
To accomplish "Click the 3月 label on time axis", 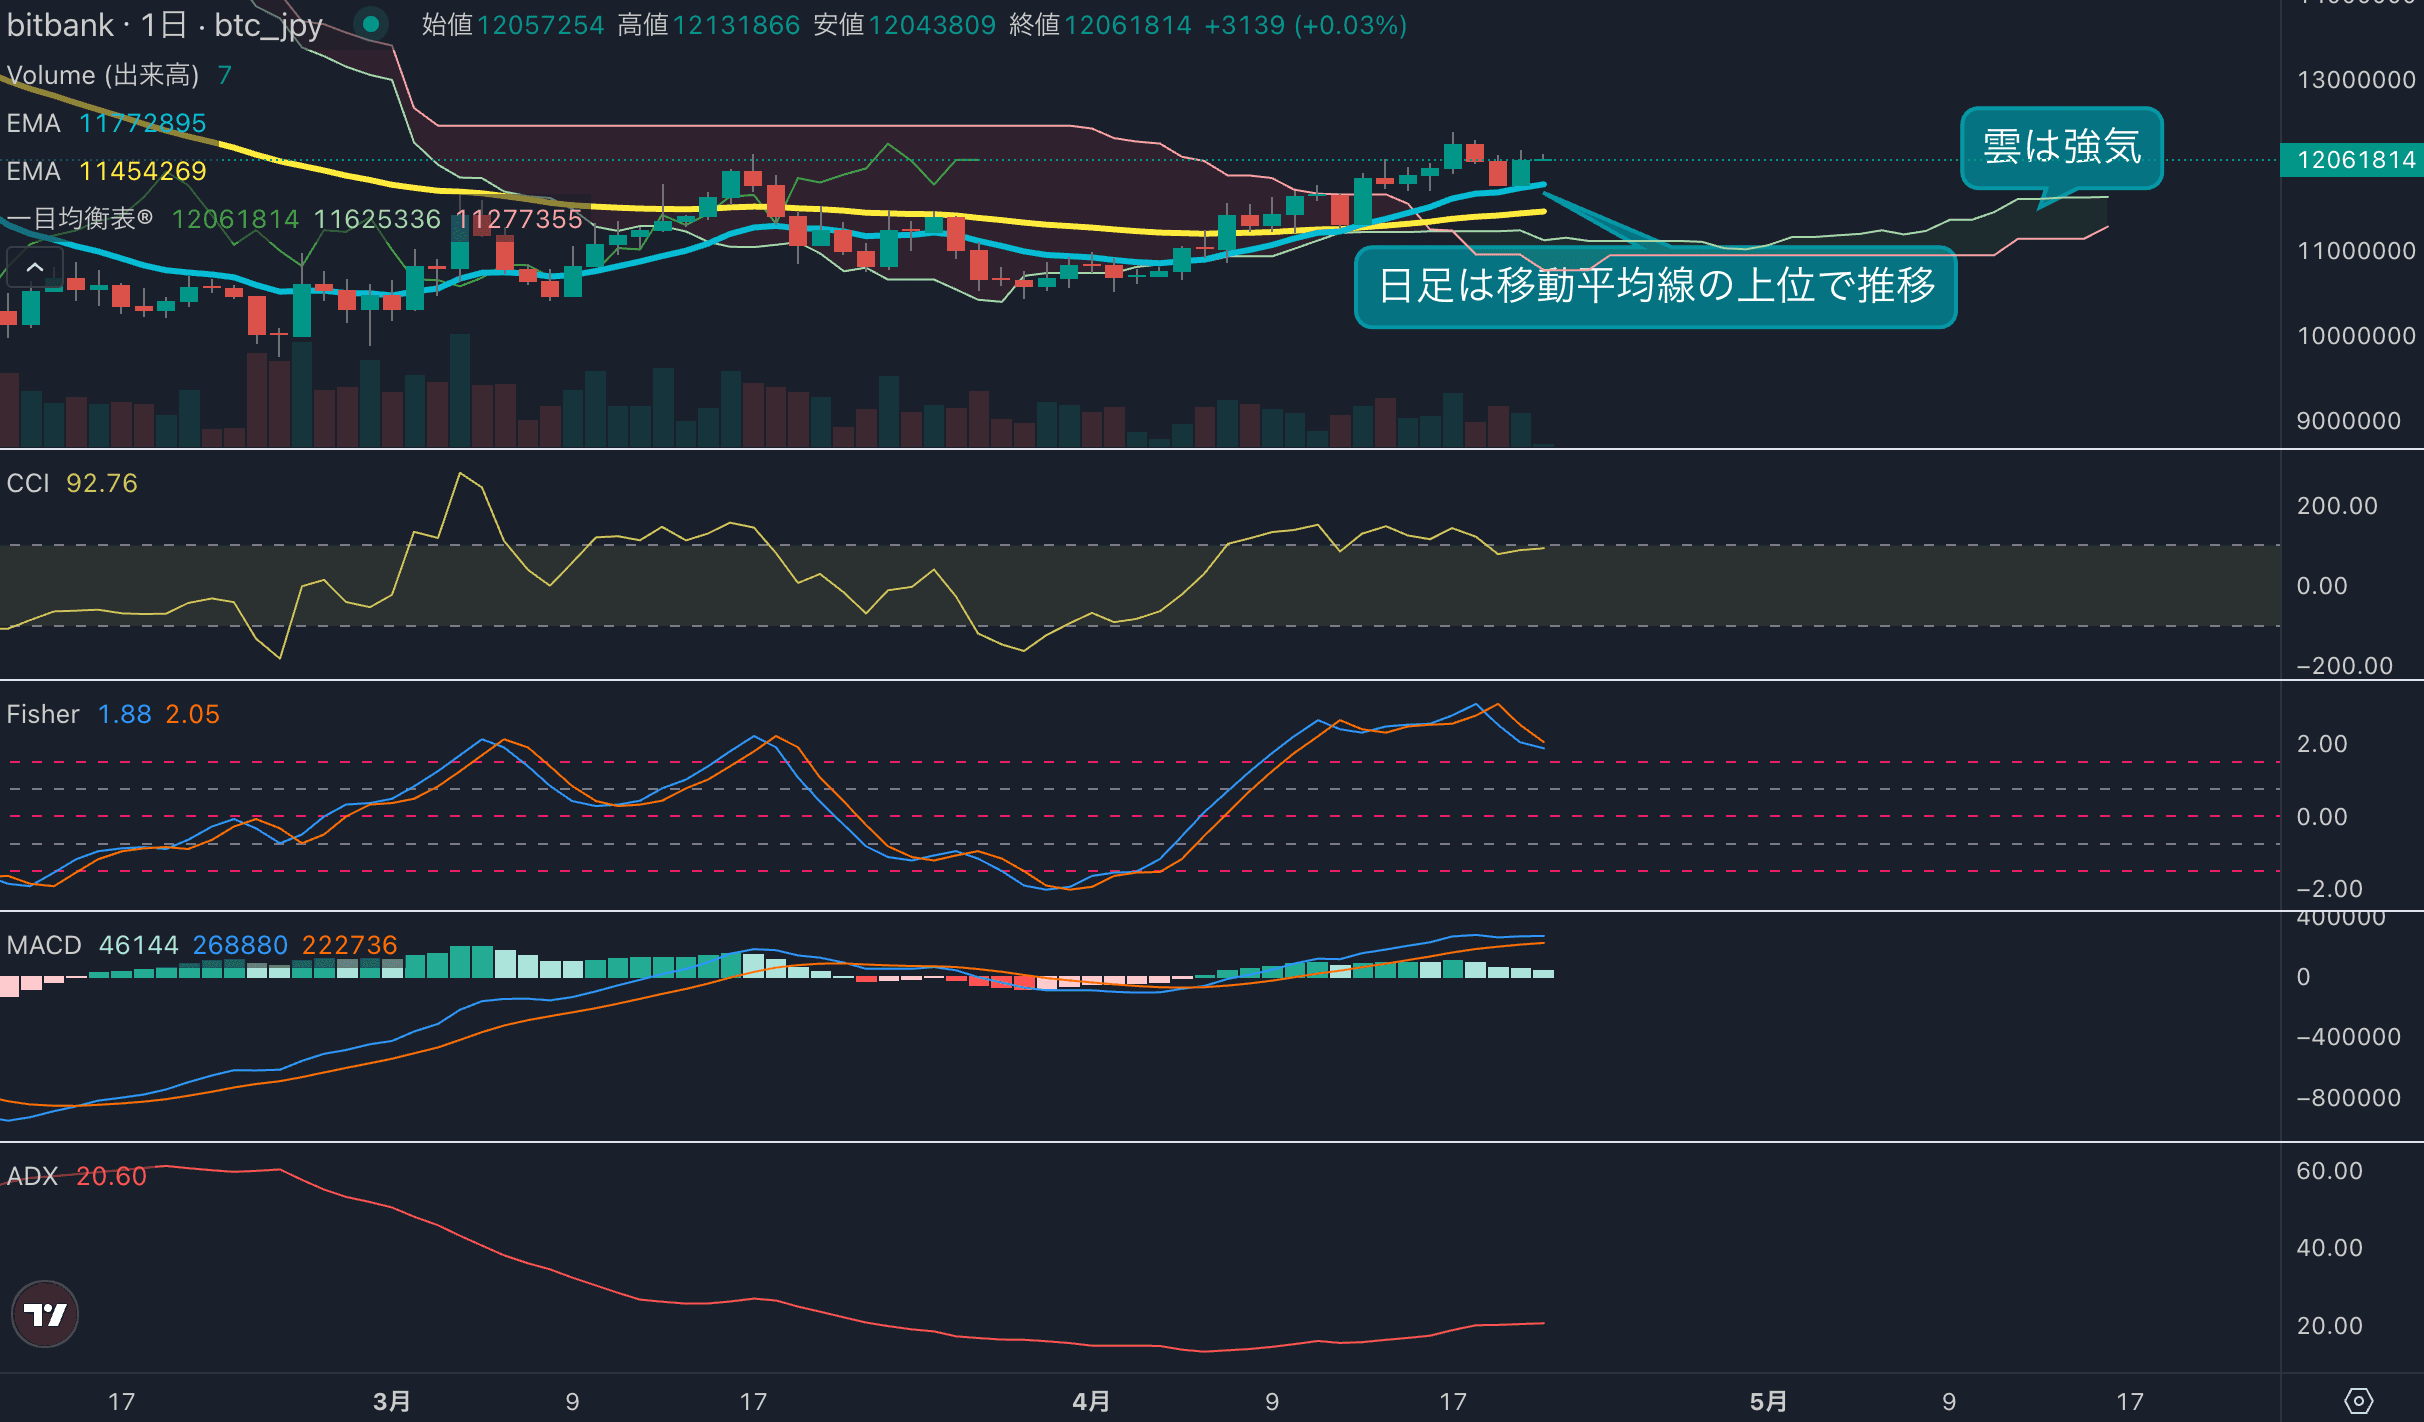I will pyautogui.click(x=391, y=1401).
